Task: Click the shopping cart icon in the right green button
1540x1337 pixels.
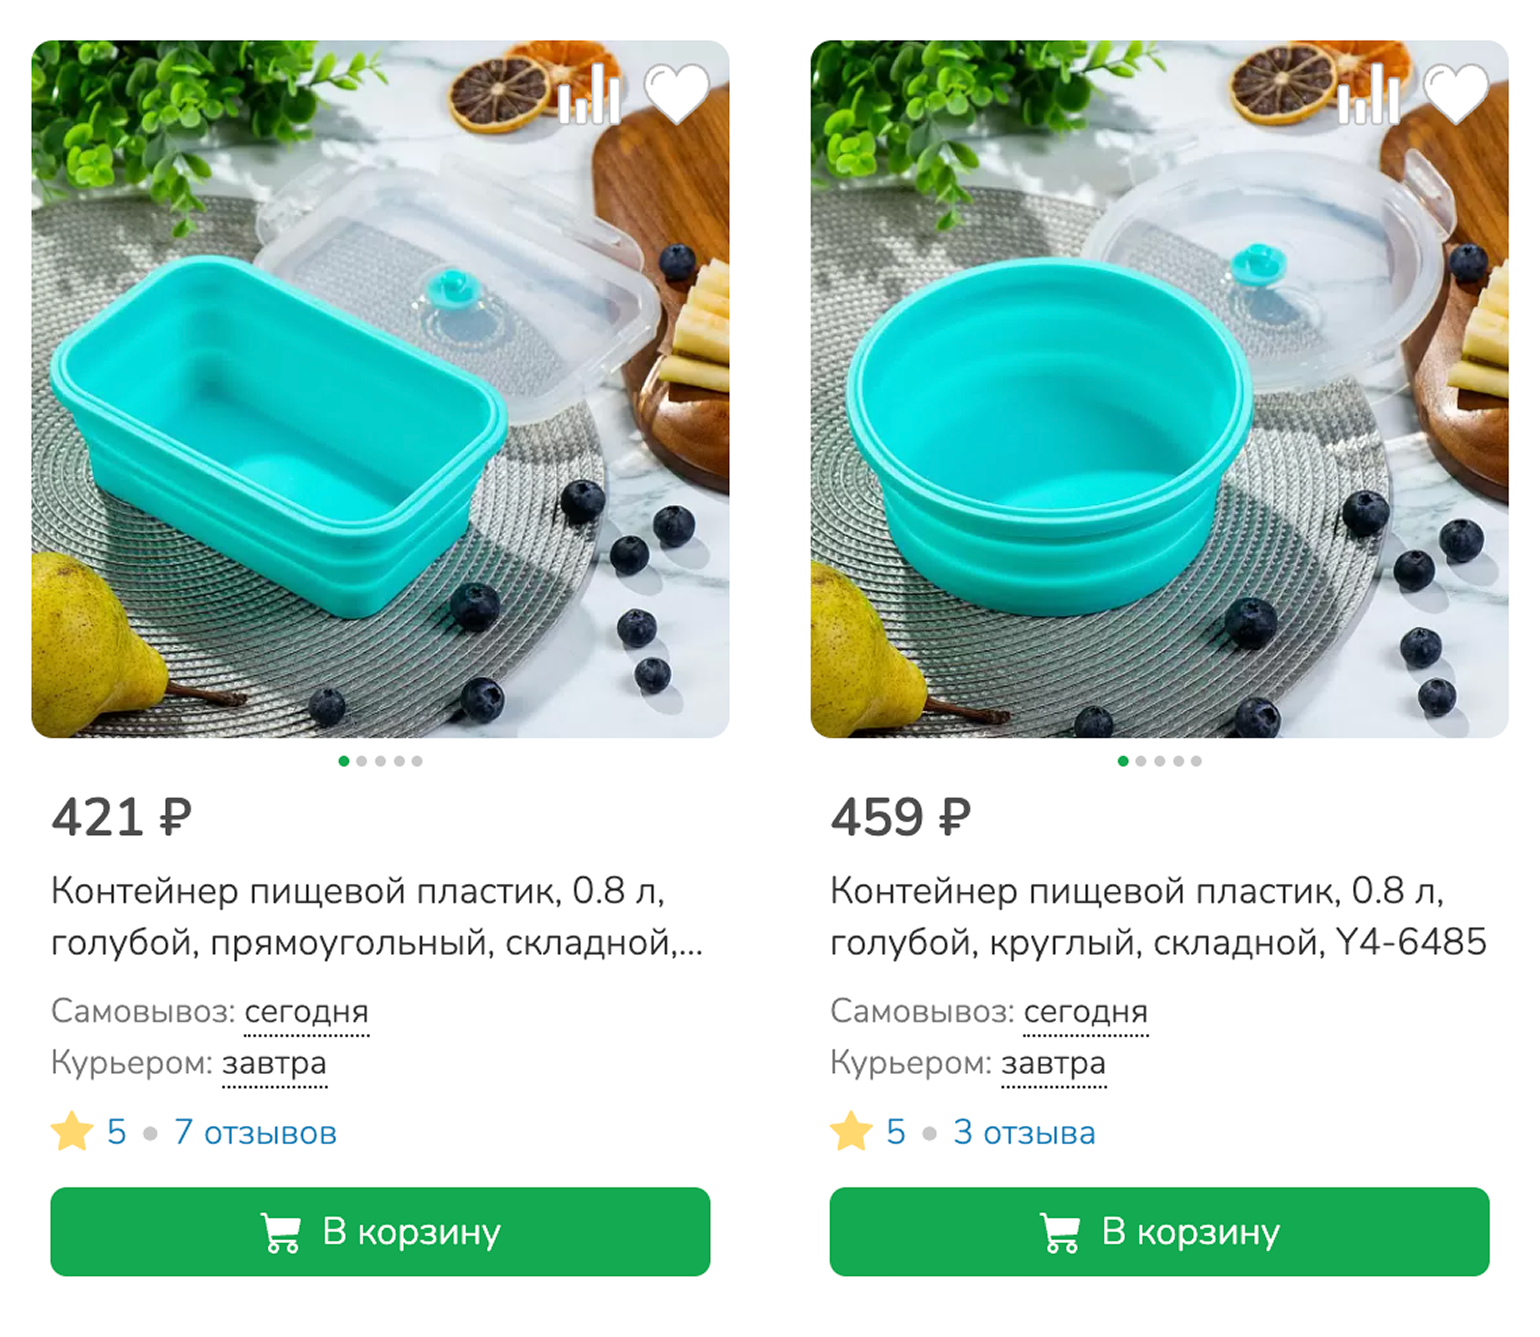Action: point(1061,1231)
